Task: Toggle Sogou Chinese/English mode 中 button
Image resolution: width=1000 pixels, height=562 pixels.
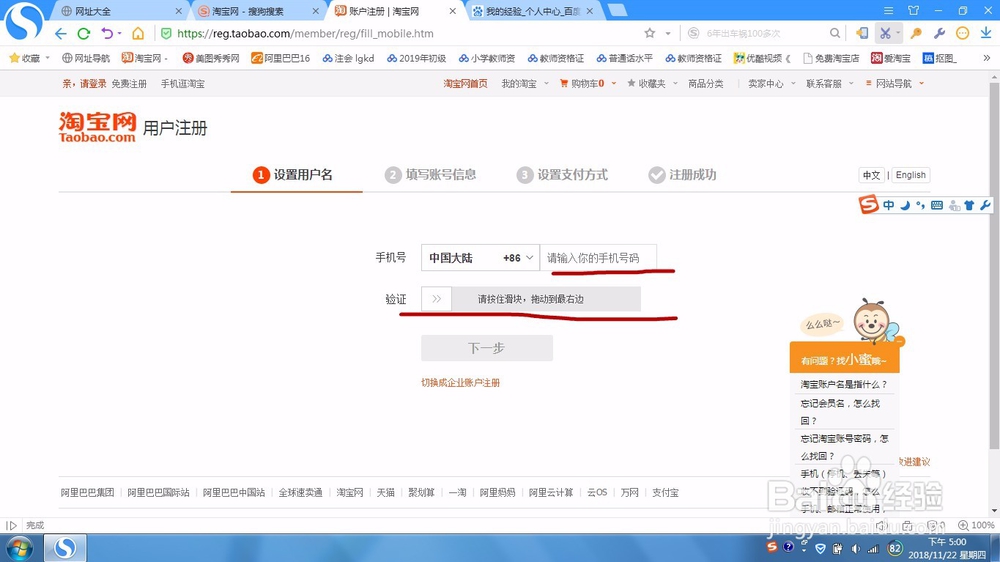Action: [888, 205]
